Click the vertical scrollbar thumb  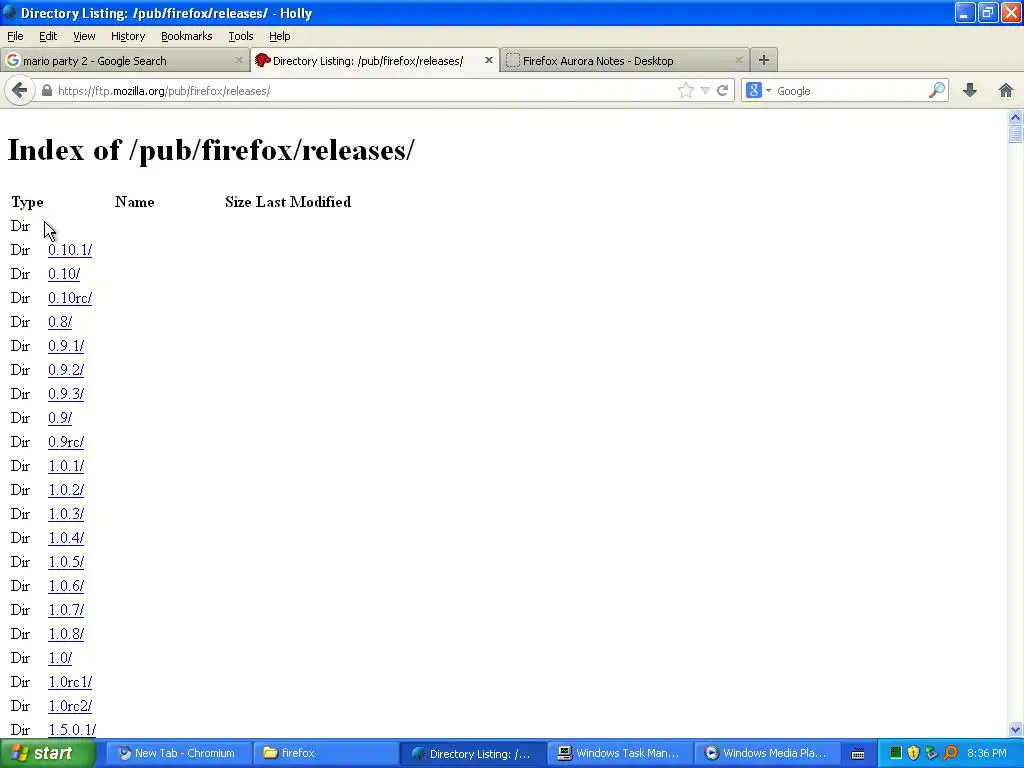1015,134
